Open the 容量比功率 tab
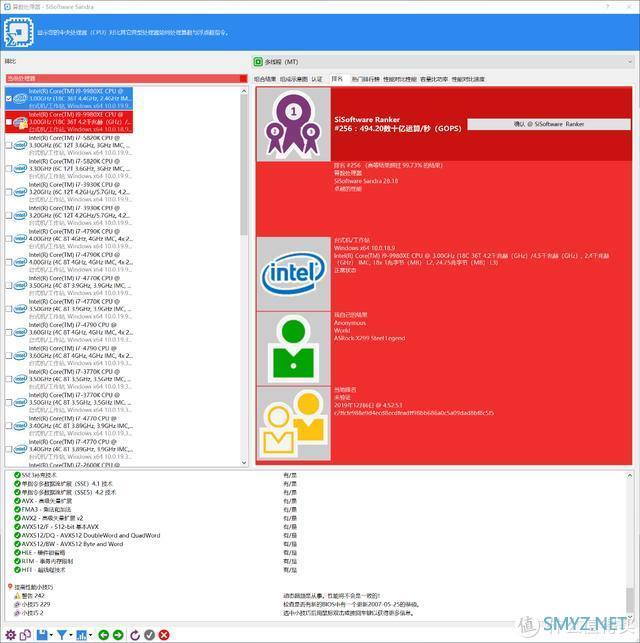Image resolution: width=640 pixels, height=643 pixels. tap(434, 79)
